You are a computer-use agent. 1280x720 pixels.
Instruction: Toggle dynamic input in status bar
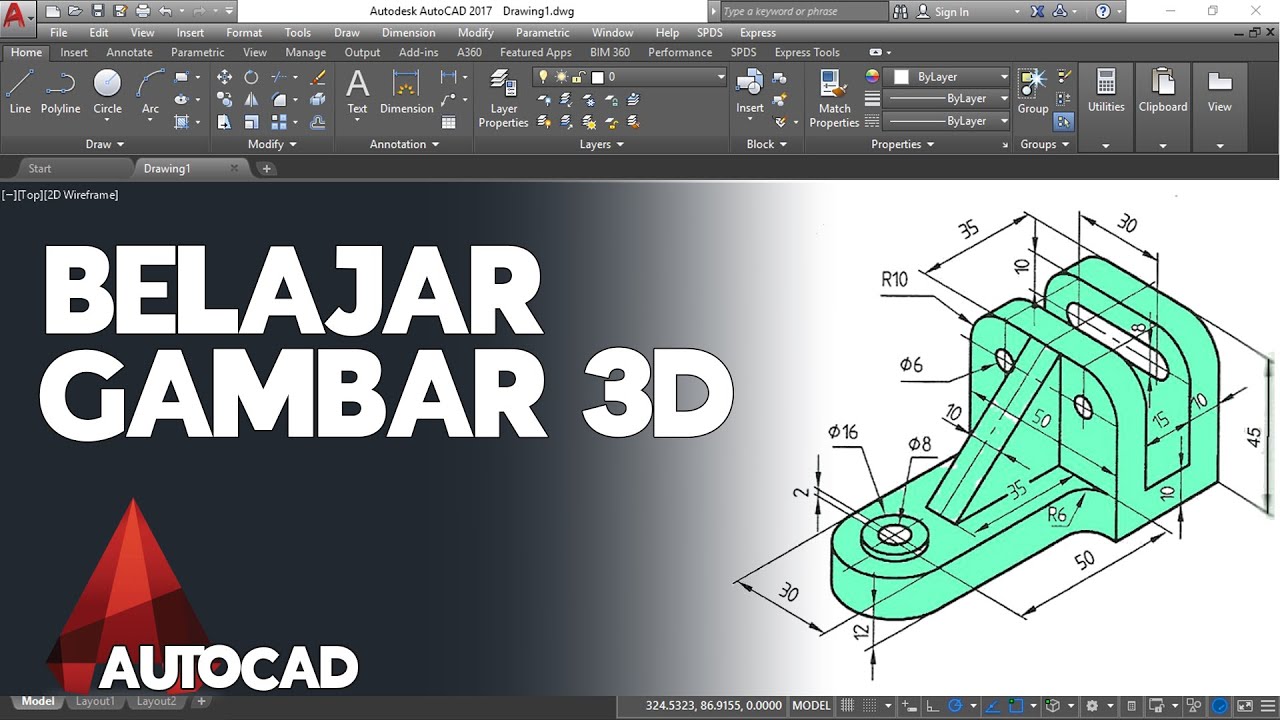click(909, 705)
